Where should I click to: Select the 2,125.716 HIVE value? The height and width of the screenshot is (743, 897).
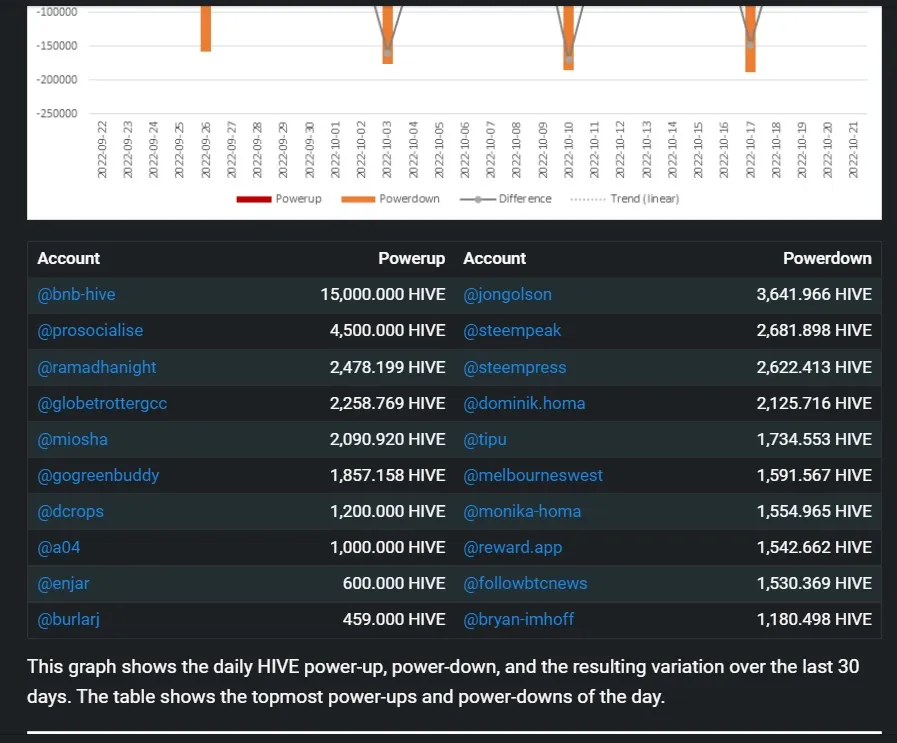click(x=814, y=403)
